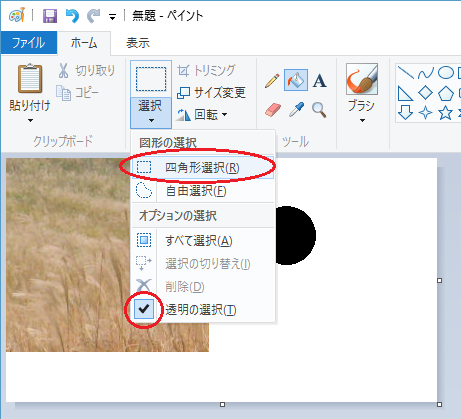Viewport: 461px width, 419px height.
Task: Select the Fill with color bucket tool
Action: click(x=296, y=80)
